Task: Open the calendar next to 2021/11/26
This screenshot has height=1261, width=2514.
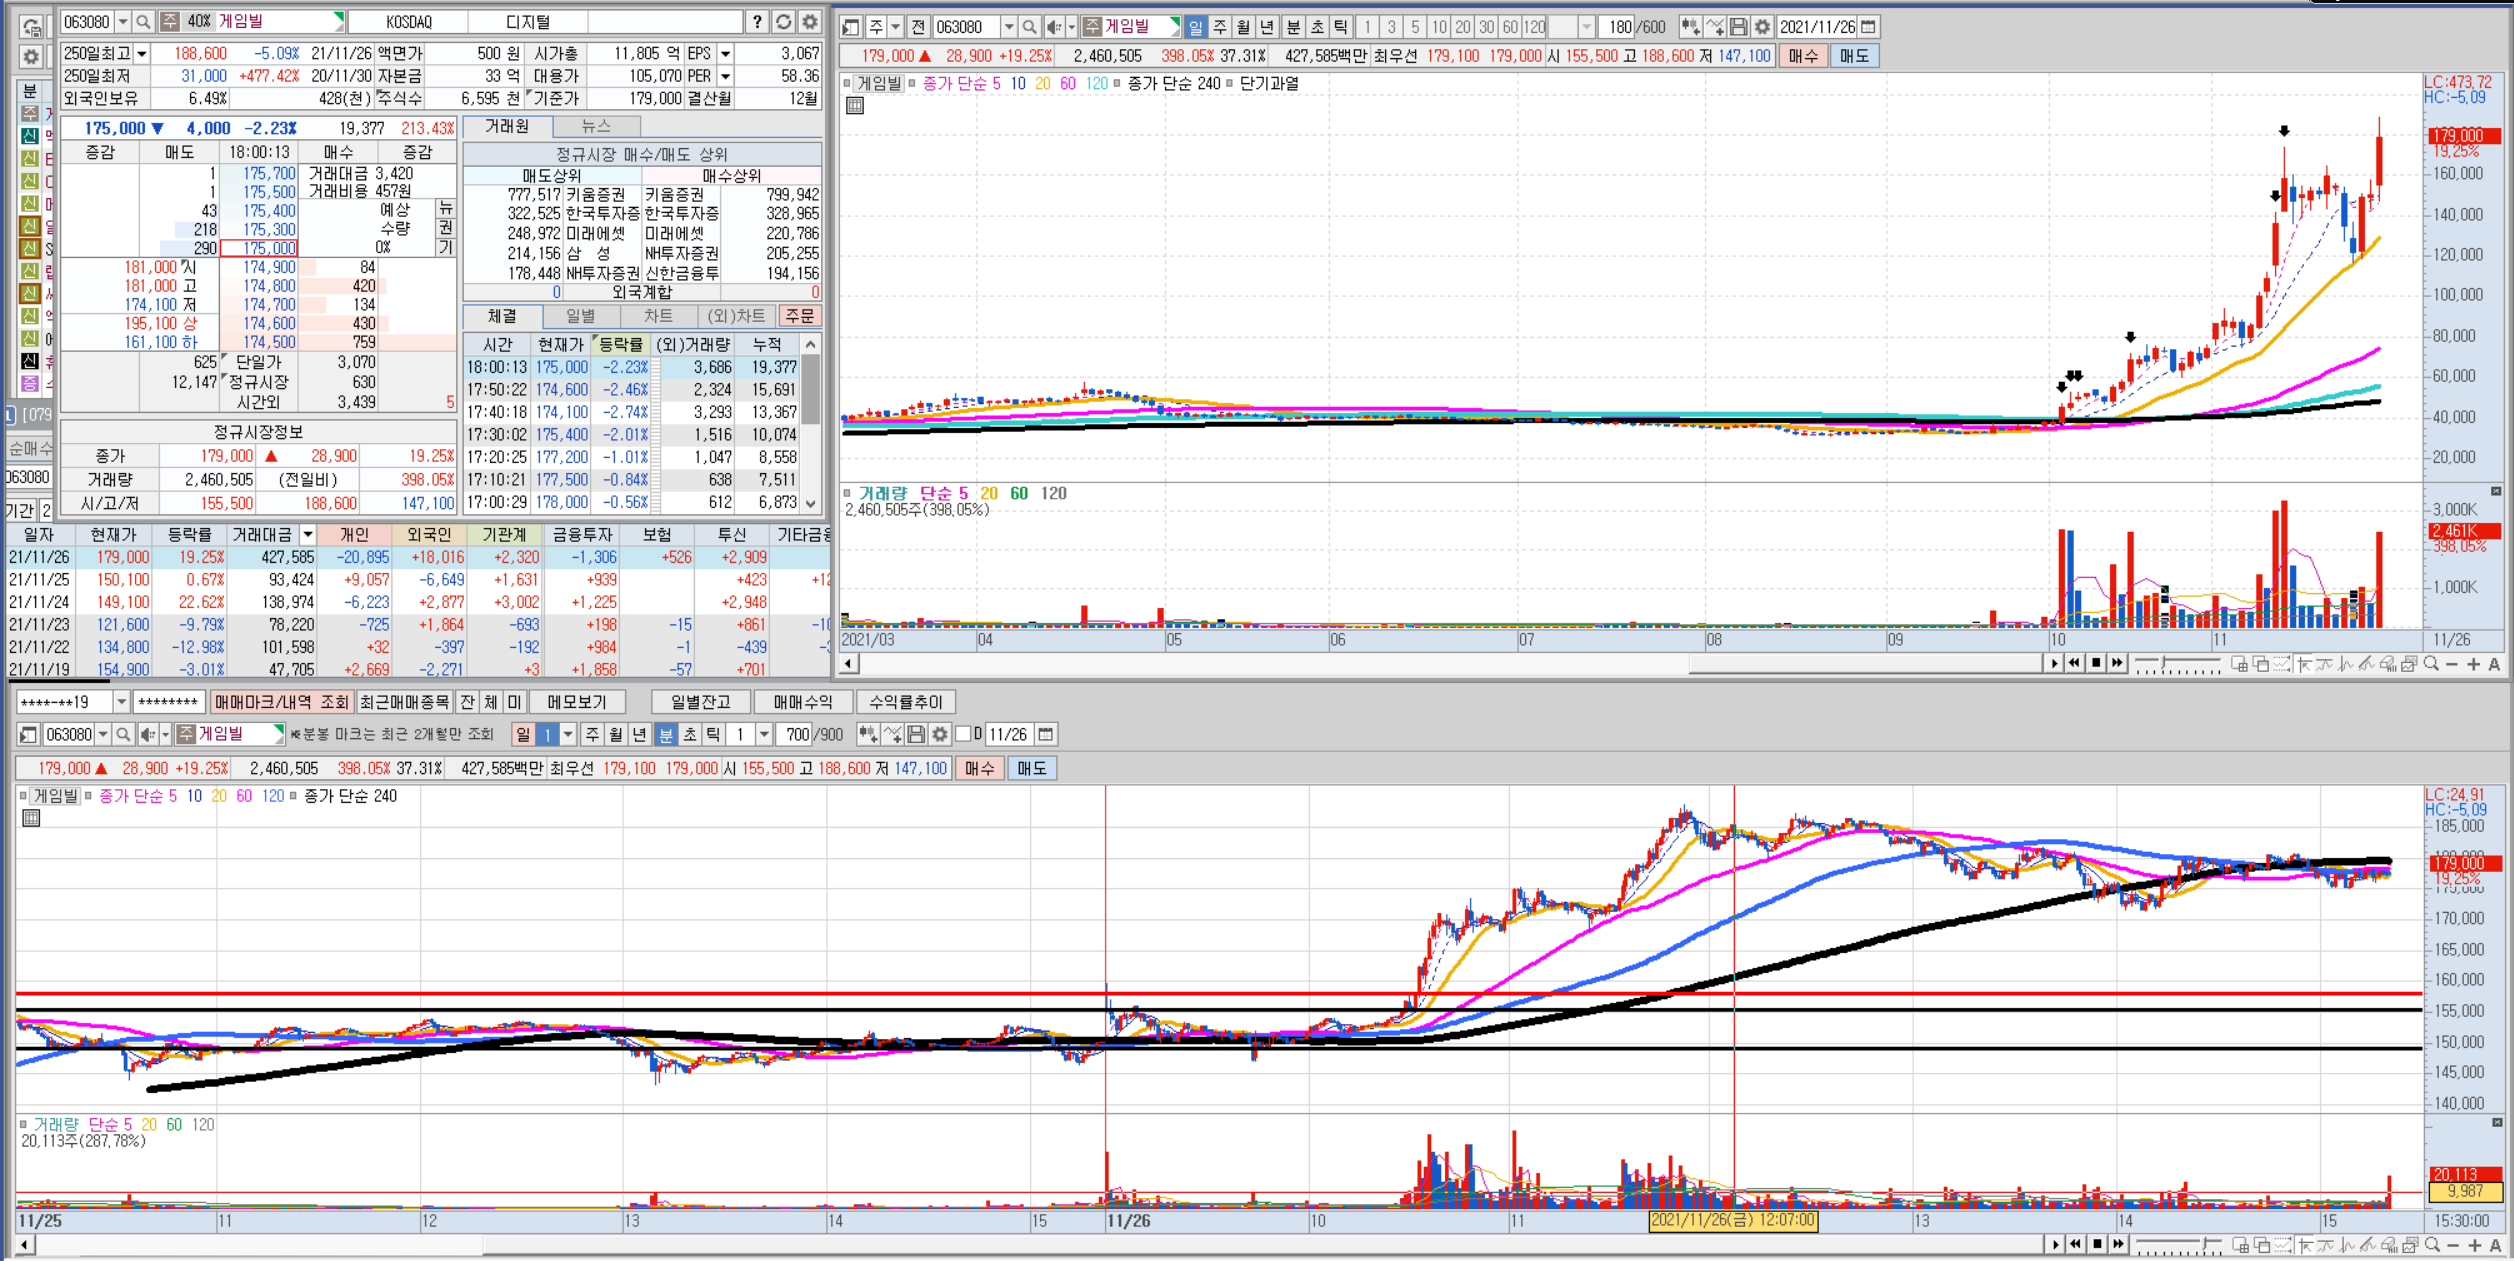Action: [x=1868, y=27]
